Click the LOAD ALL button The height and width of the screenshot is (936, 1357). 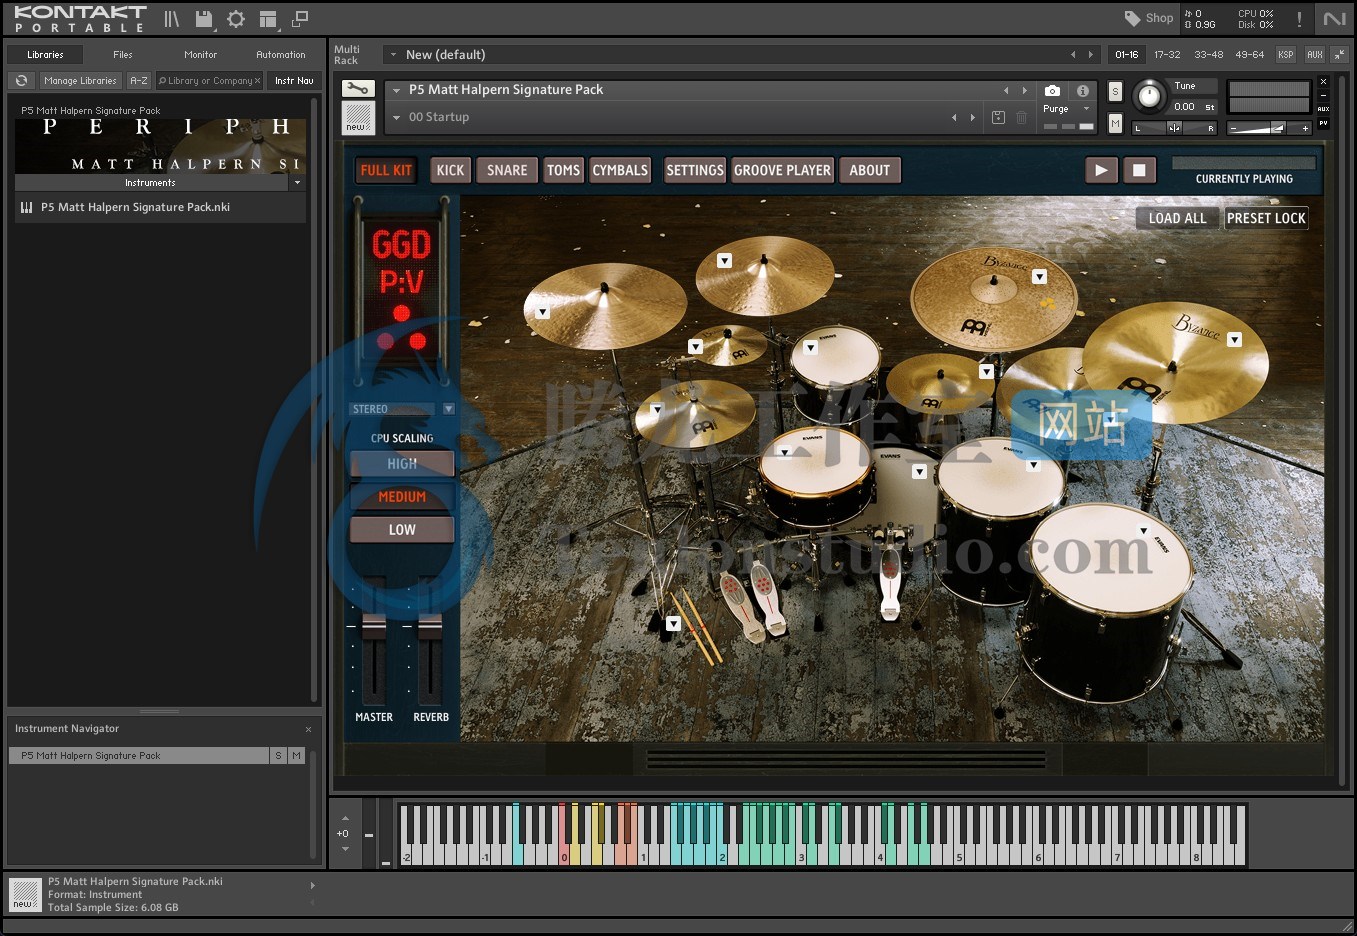click(1177, 218)
